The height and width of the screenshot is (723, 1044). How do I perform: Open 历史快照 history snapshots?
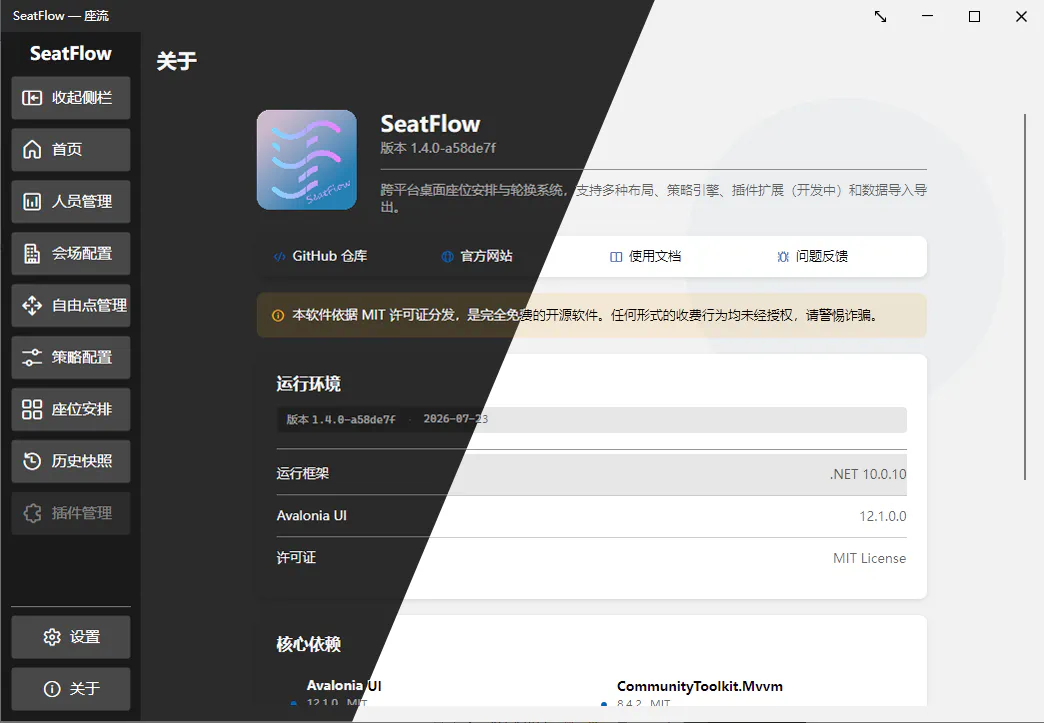point(71,461)
